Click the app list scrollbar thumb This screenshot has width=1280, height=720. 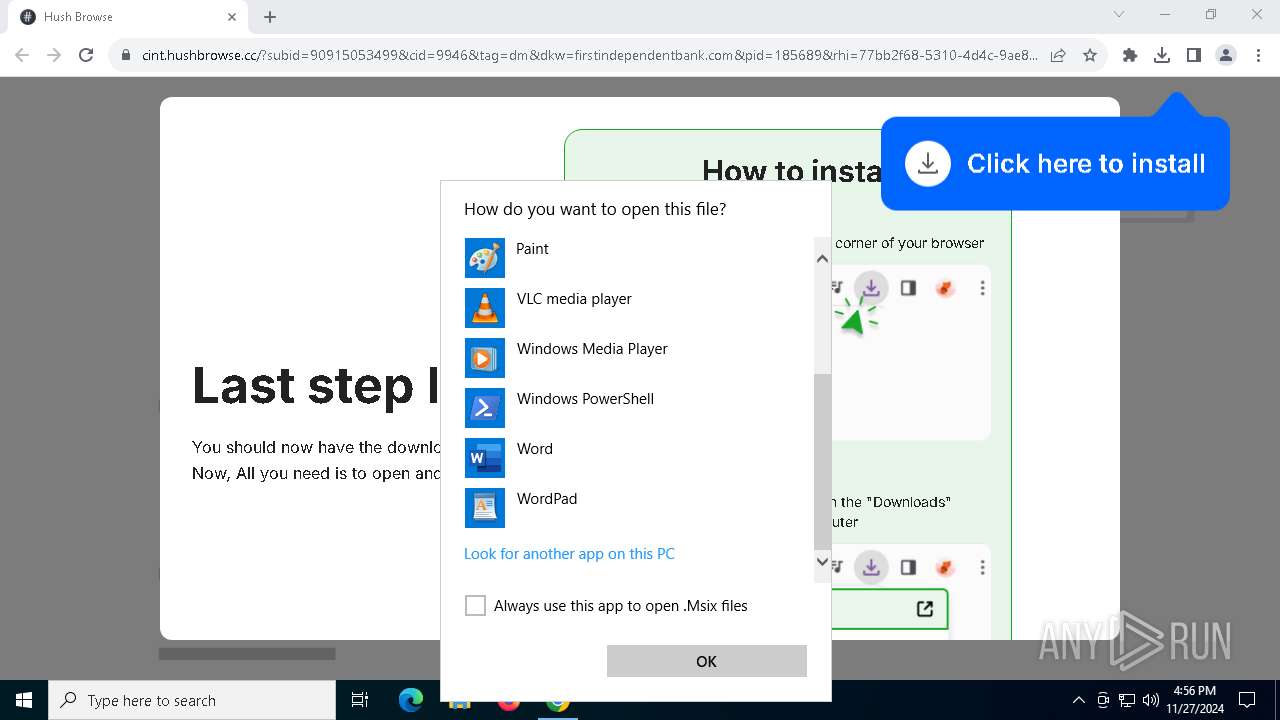[x=822, y=462]
